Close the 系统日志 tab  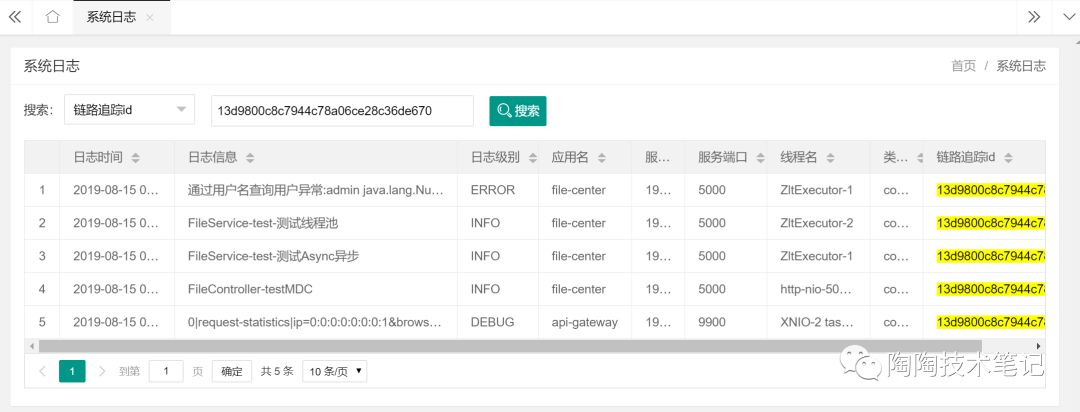[x=149, y=18]
